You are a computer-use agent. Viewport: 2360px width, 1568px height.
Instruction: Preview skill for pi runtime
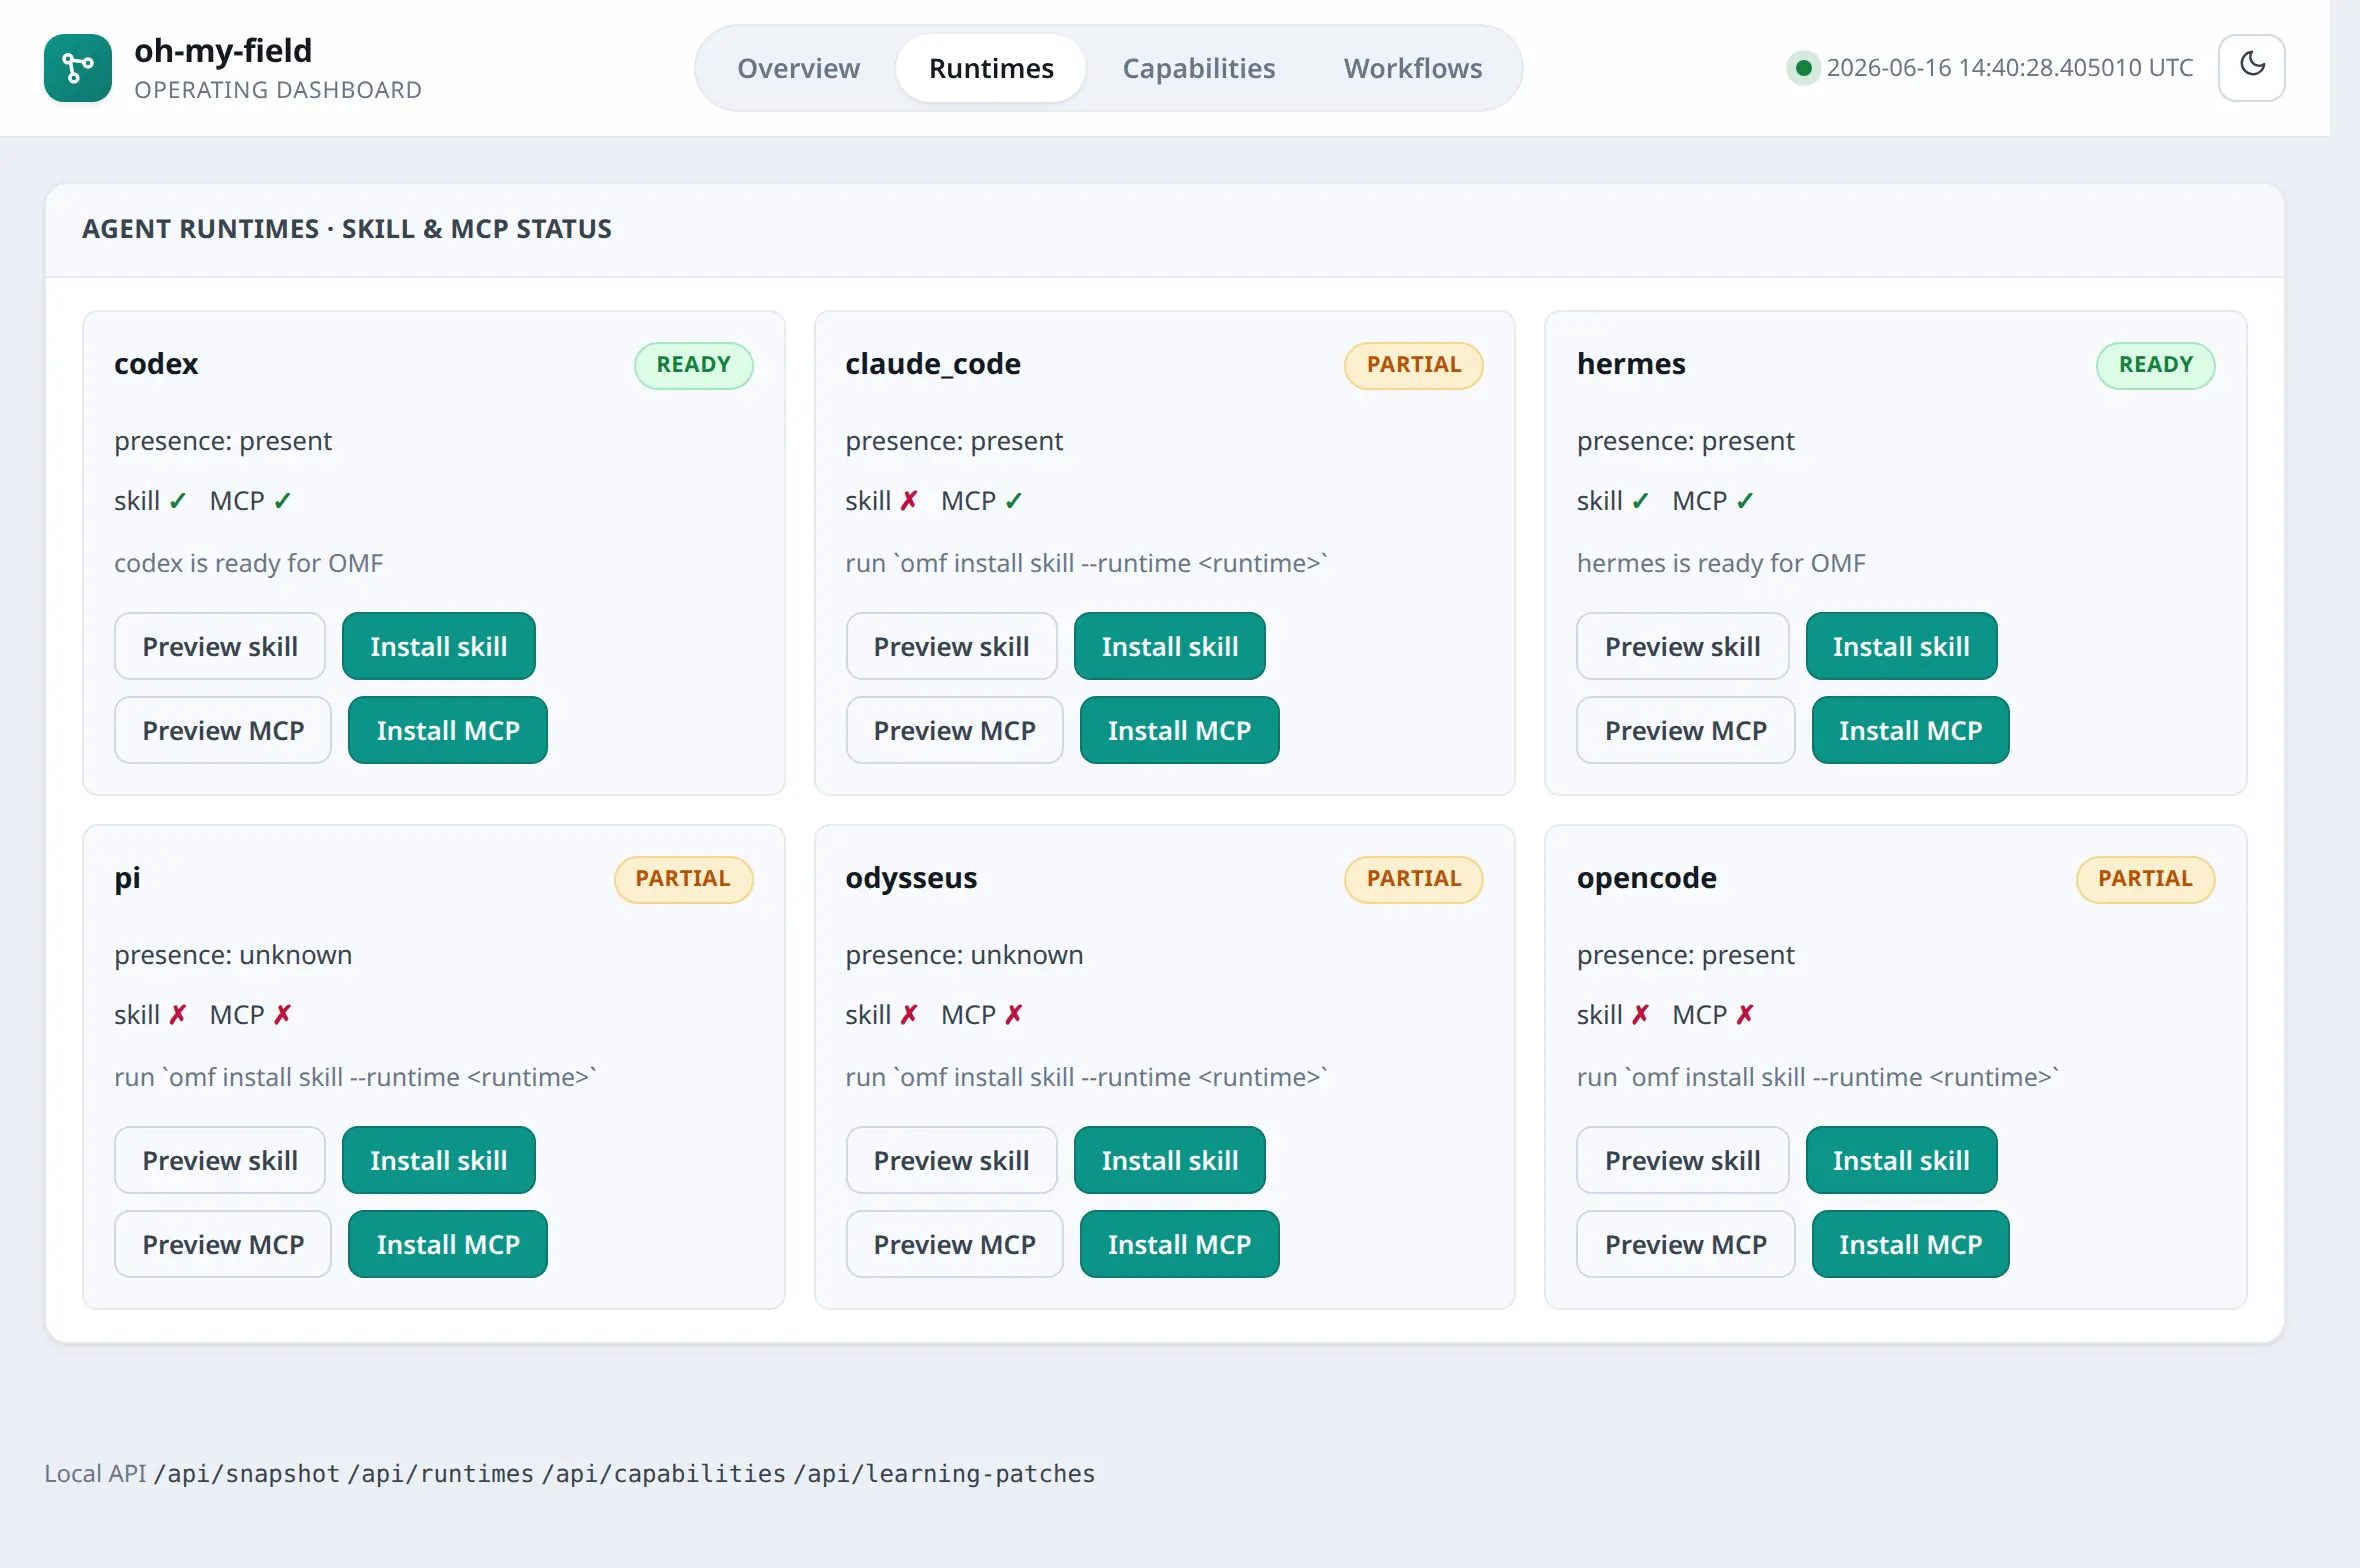point(220,1160)
